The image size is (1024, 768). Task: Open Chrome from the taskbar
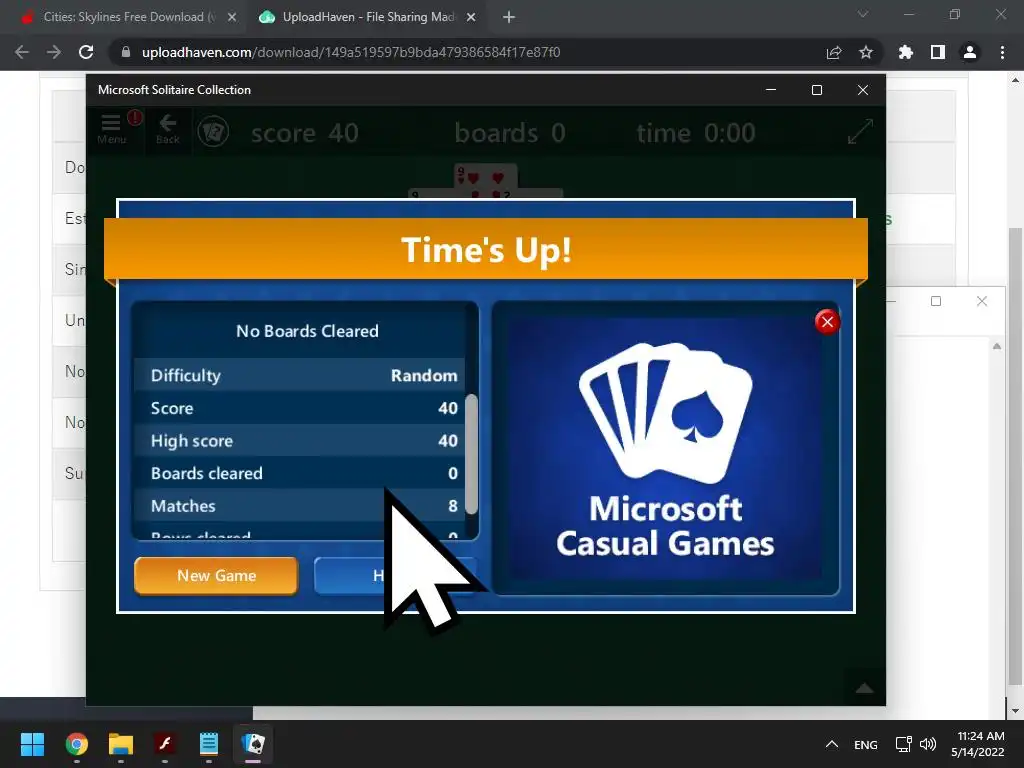point(76,744)
